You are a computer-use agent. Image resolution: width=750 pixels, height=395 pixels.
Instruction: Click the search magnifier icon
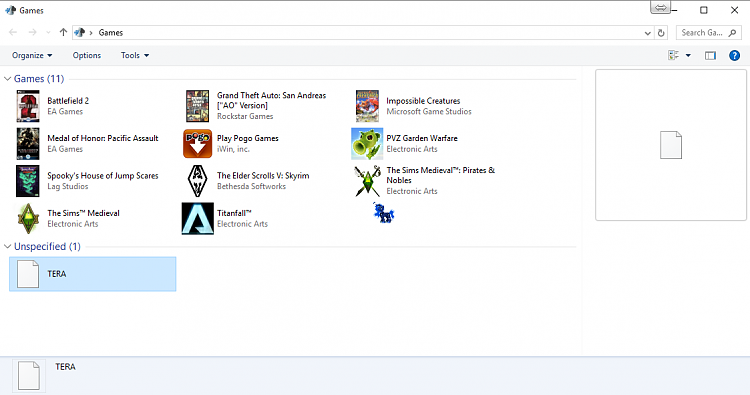(x=732, y=33)
